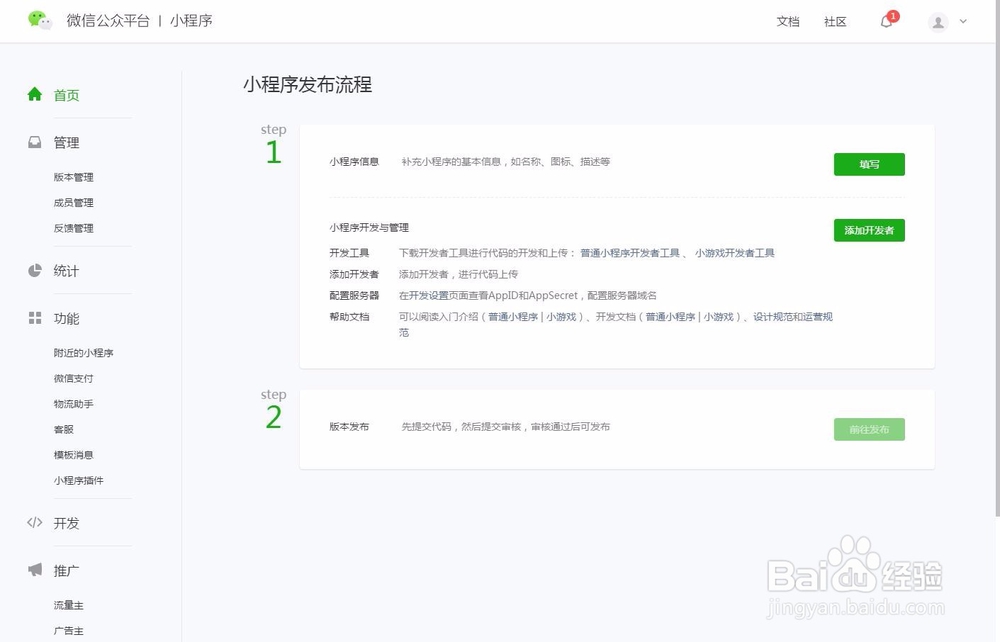The width and height of the screenshot is (1000, 642).
Task: Click the grid icon beside 功能
Action: point(35,318)
